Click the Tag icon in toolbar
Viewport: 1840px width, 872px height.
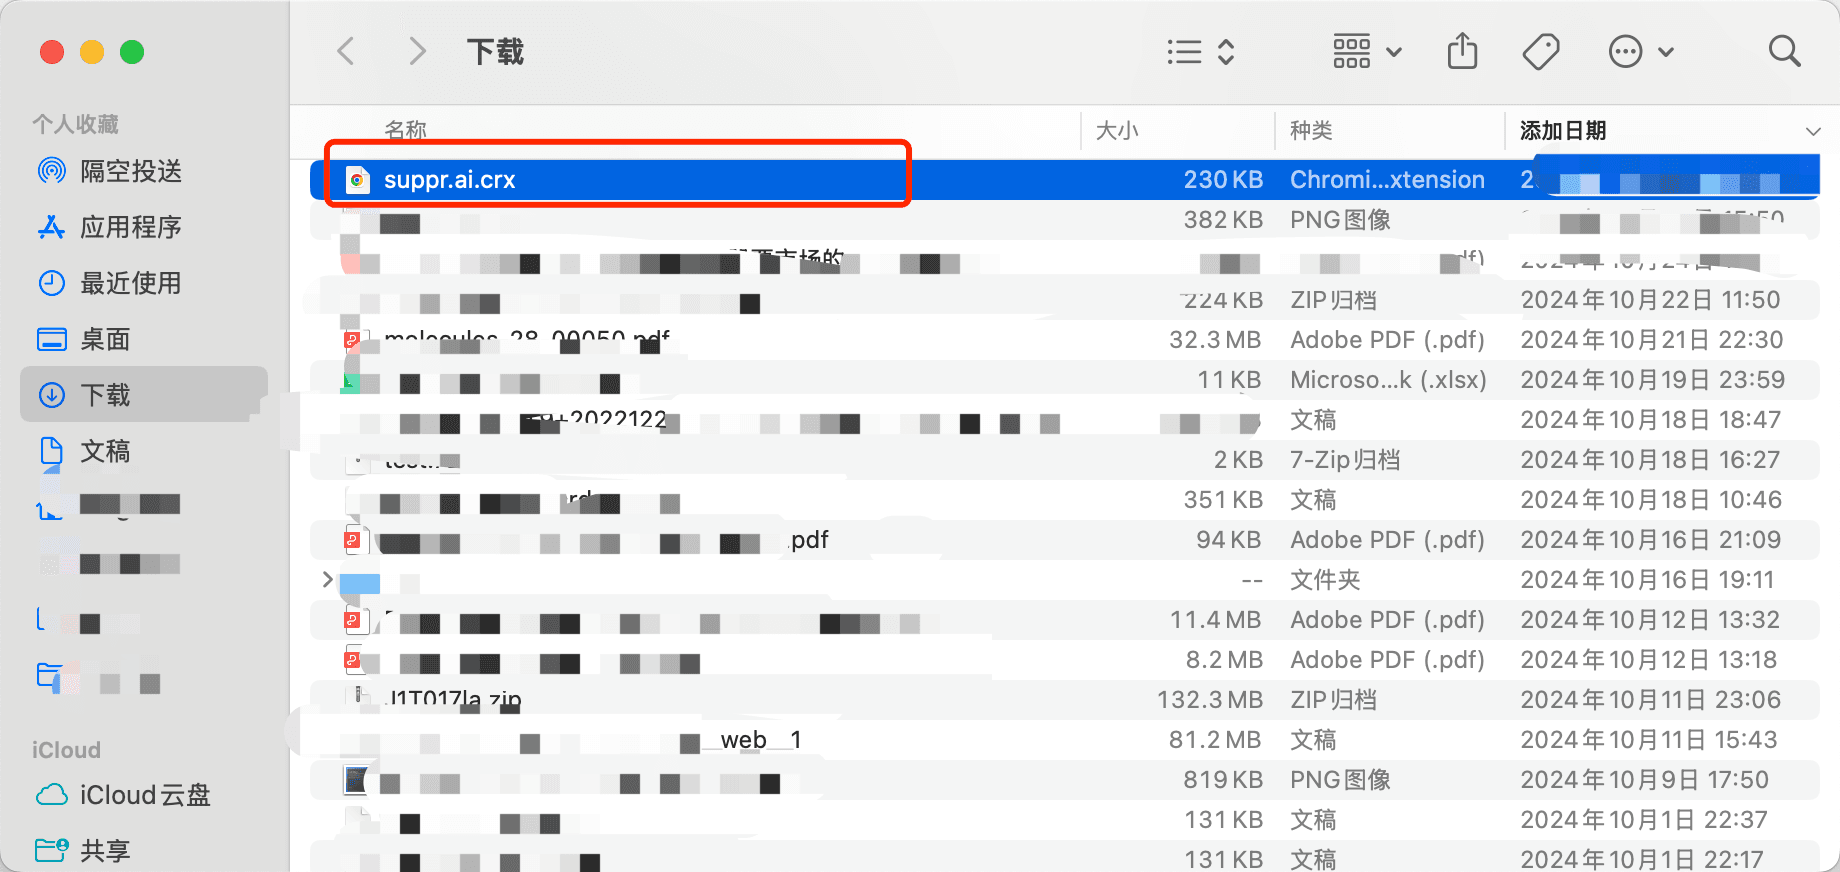pos(1540,51)
